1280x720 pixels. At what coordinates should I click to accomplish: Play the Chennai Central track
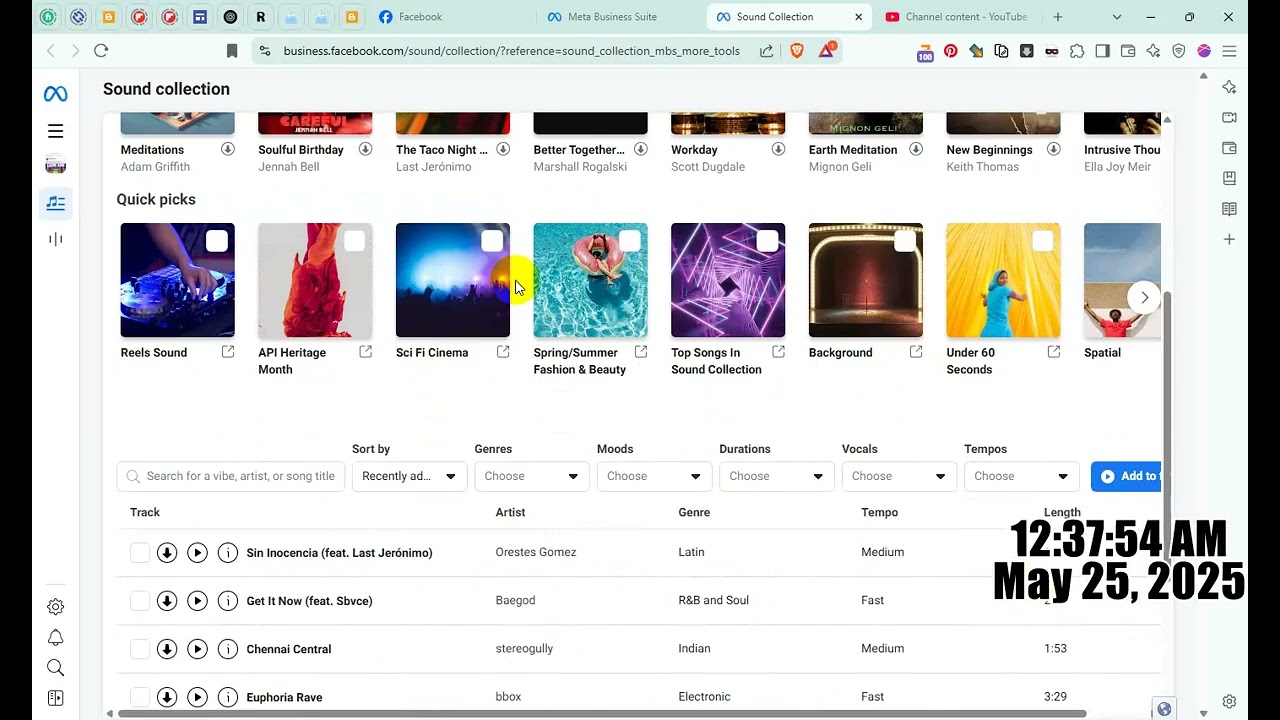tap(197, 649)
